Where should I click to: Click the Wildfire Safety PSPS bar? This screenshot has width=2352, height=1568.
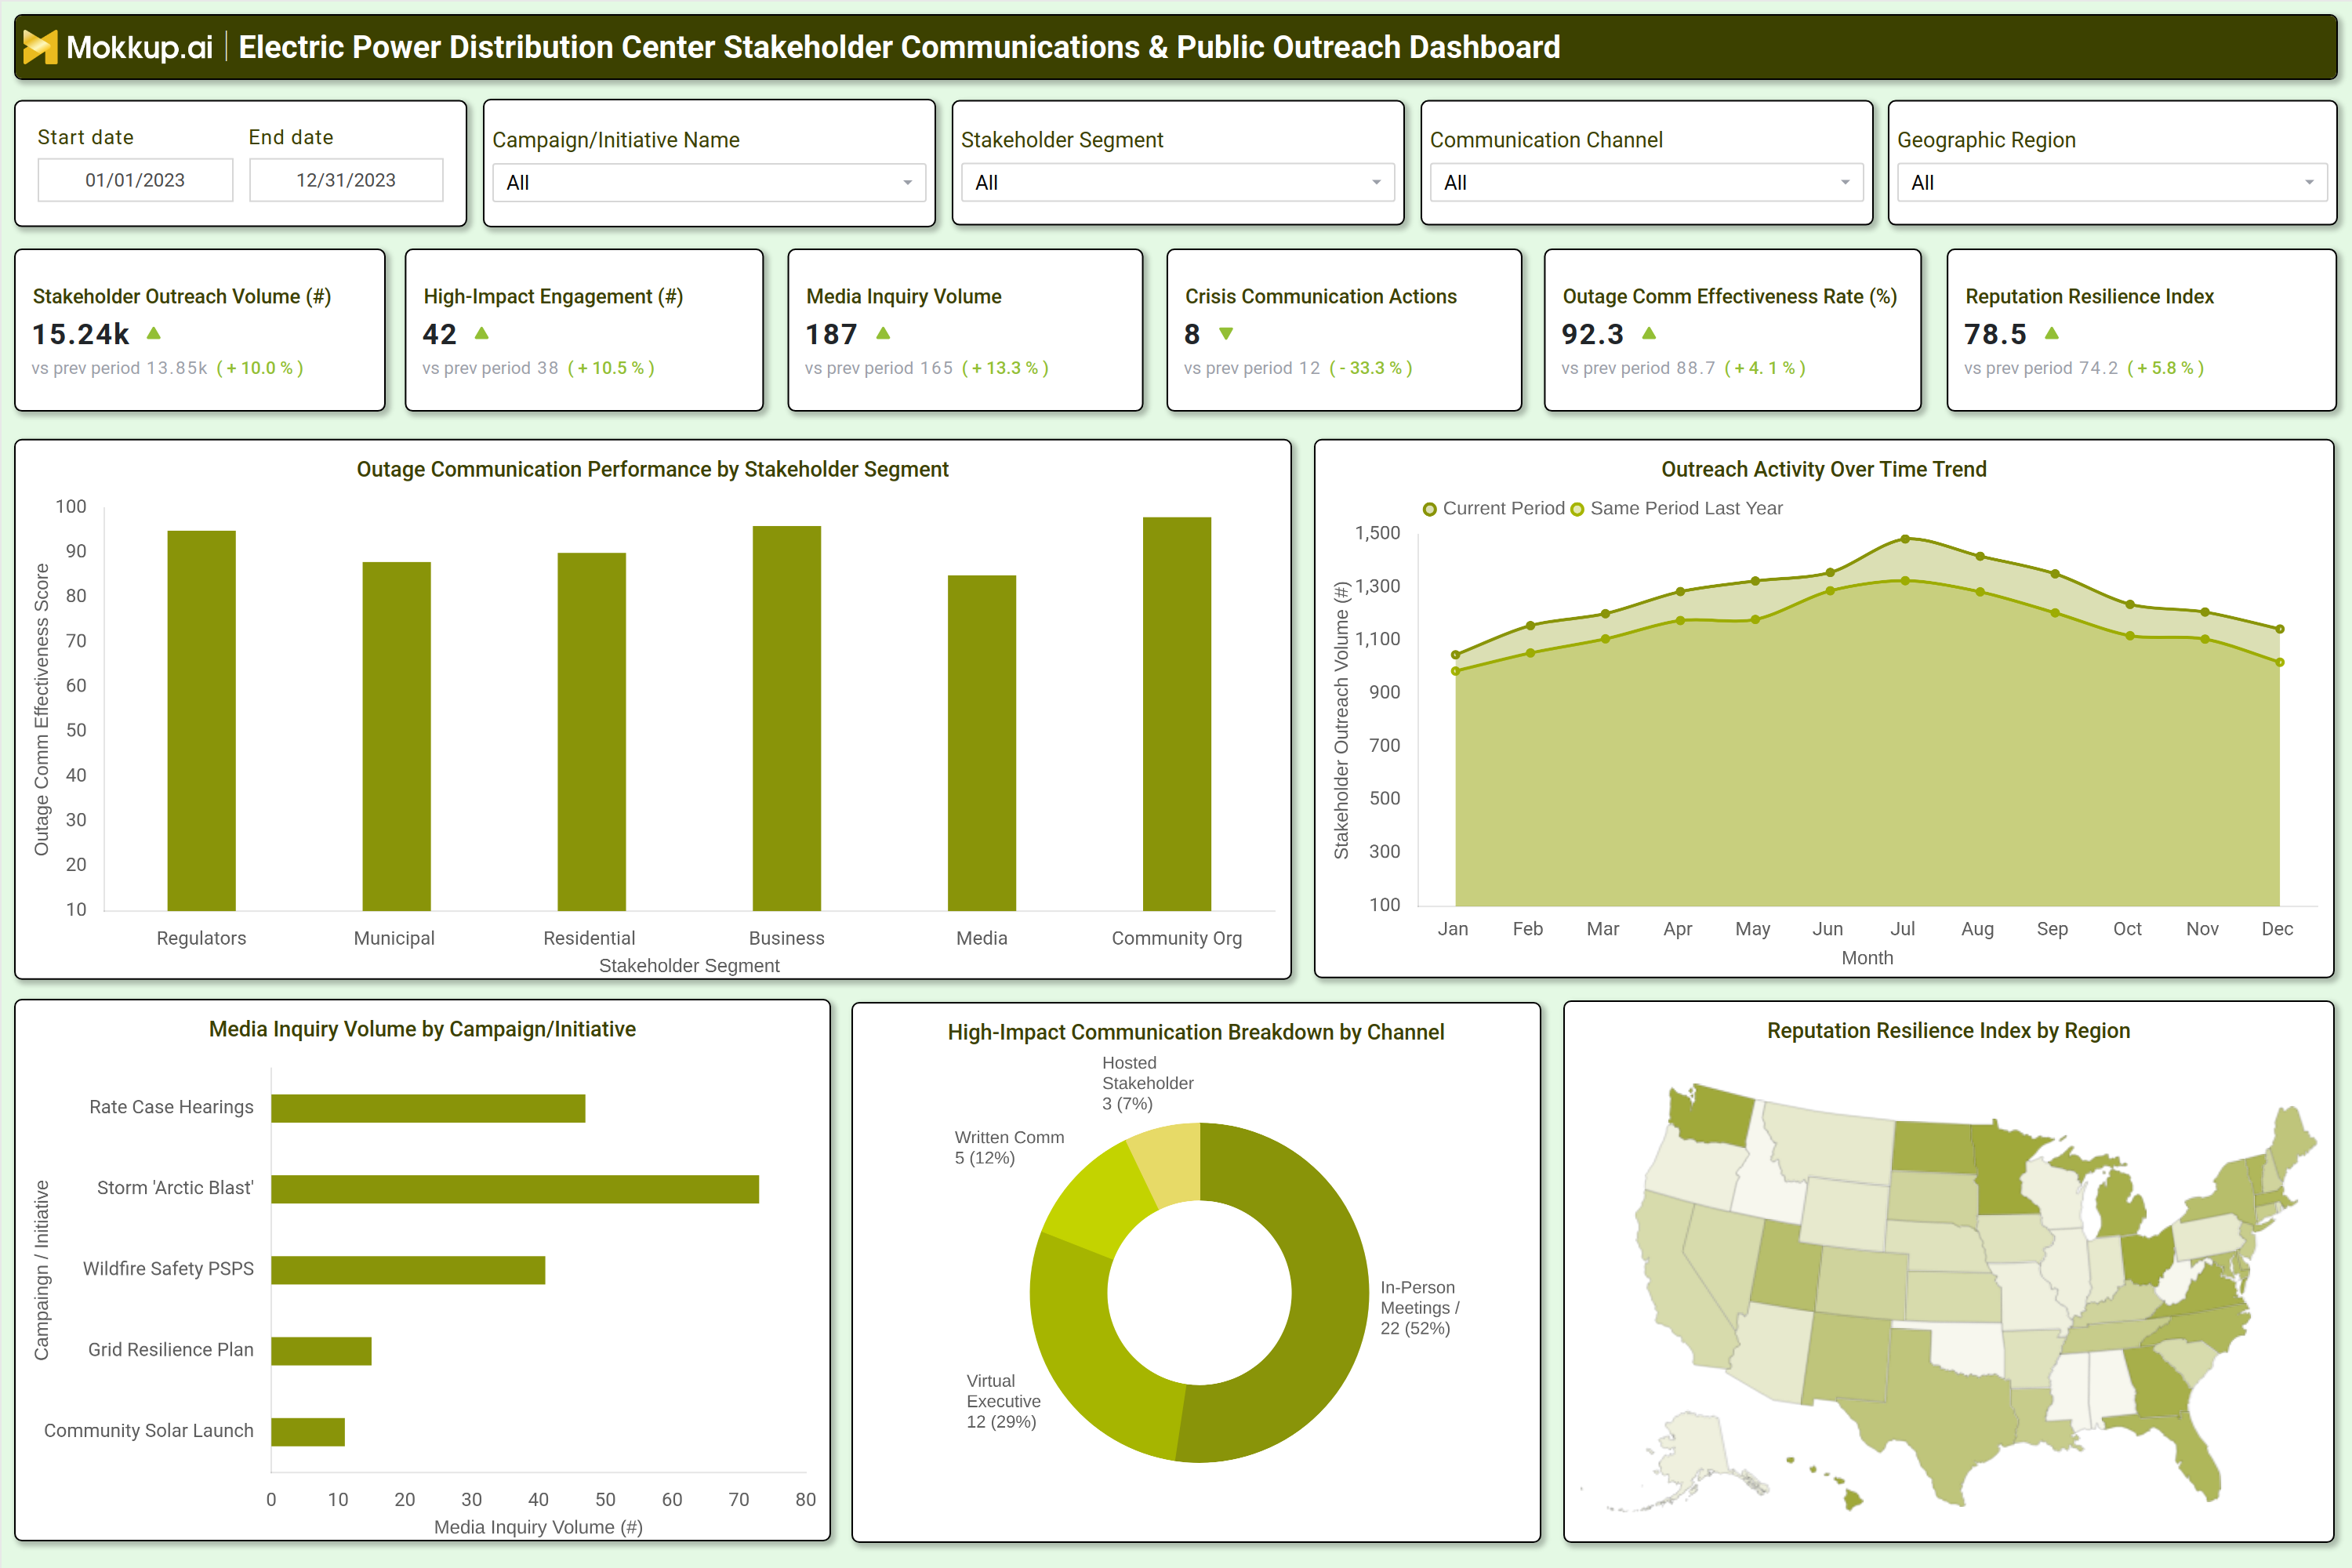pyautogui.click(x=408, y=1270)
